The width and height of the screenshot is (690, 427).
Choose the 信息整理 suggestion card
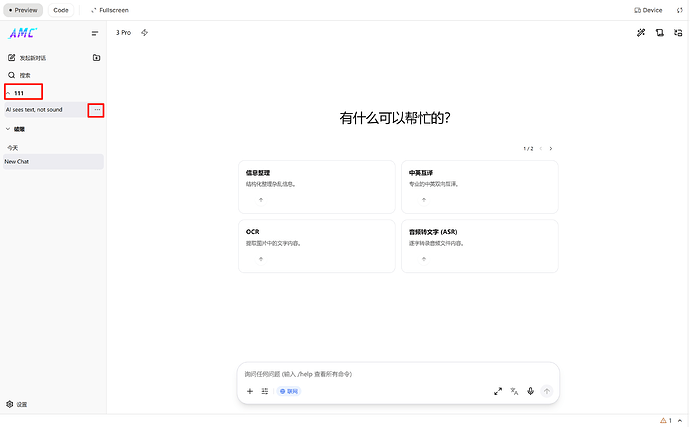317,187
